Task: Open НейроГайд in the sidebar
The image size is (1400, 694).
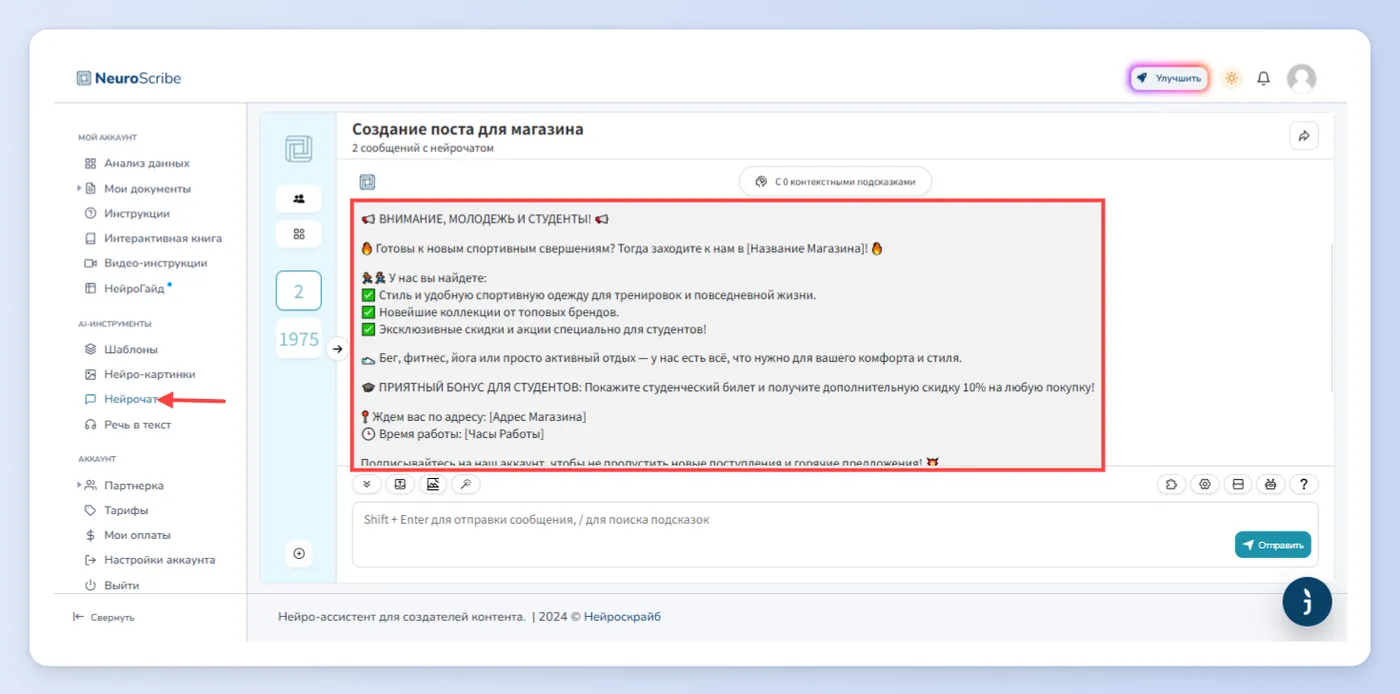Action: (127, 289)
